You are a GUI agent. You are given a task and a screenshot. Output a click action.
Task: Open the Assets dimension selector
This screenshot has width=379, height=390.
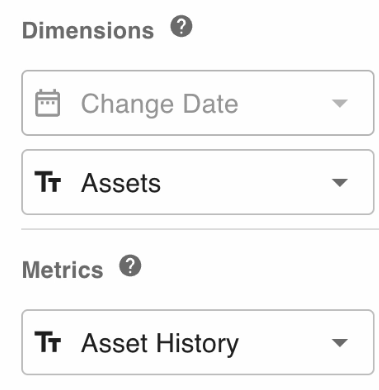click(x=198, y=182)
